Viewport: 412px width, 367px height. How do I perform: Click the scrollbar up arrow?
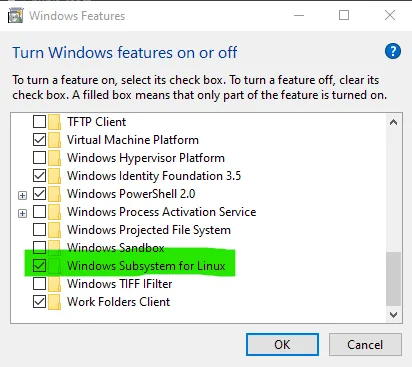[393, 122]
